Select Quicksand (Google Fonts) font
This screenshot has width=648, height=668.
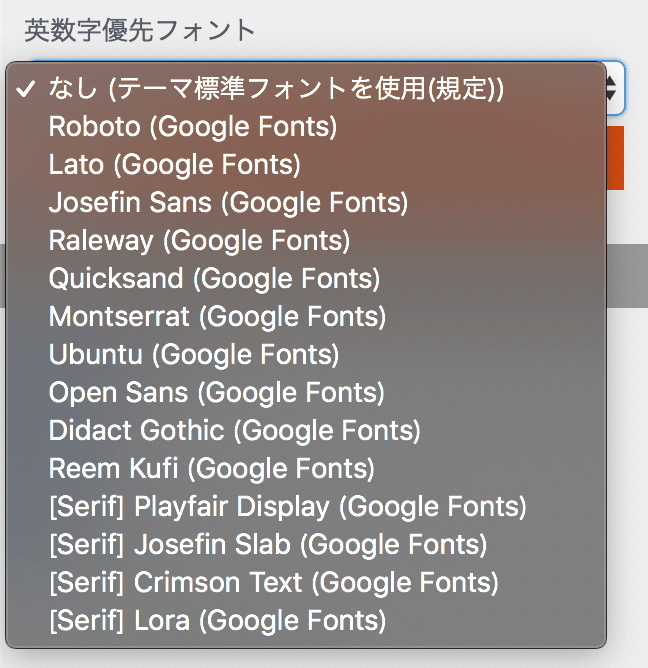coord(214,279)
